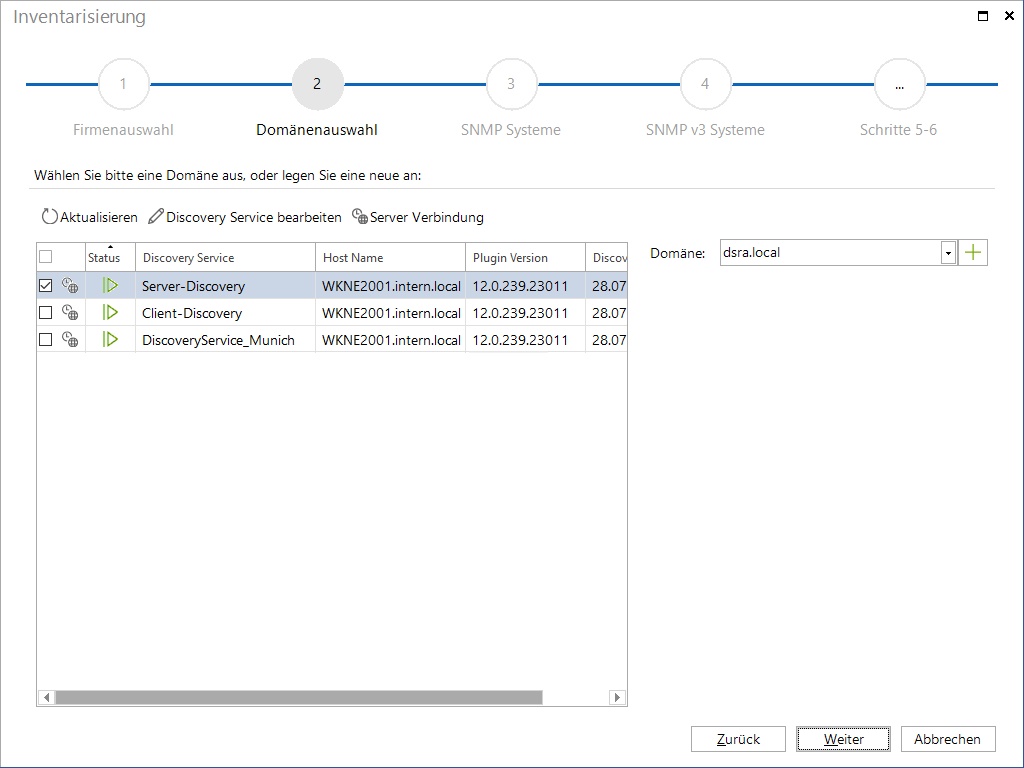Click the truncated Discov column header

(x=607, y=258)
